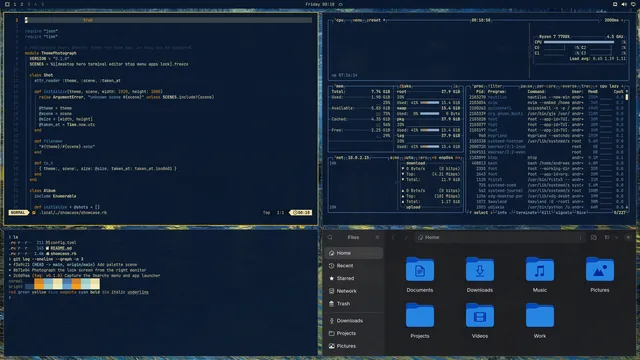
Task: Toggle btop mem box label
Action: click(339, 86)
